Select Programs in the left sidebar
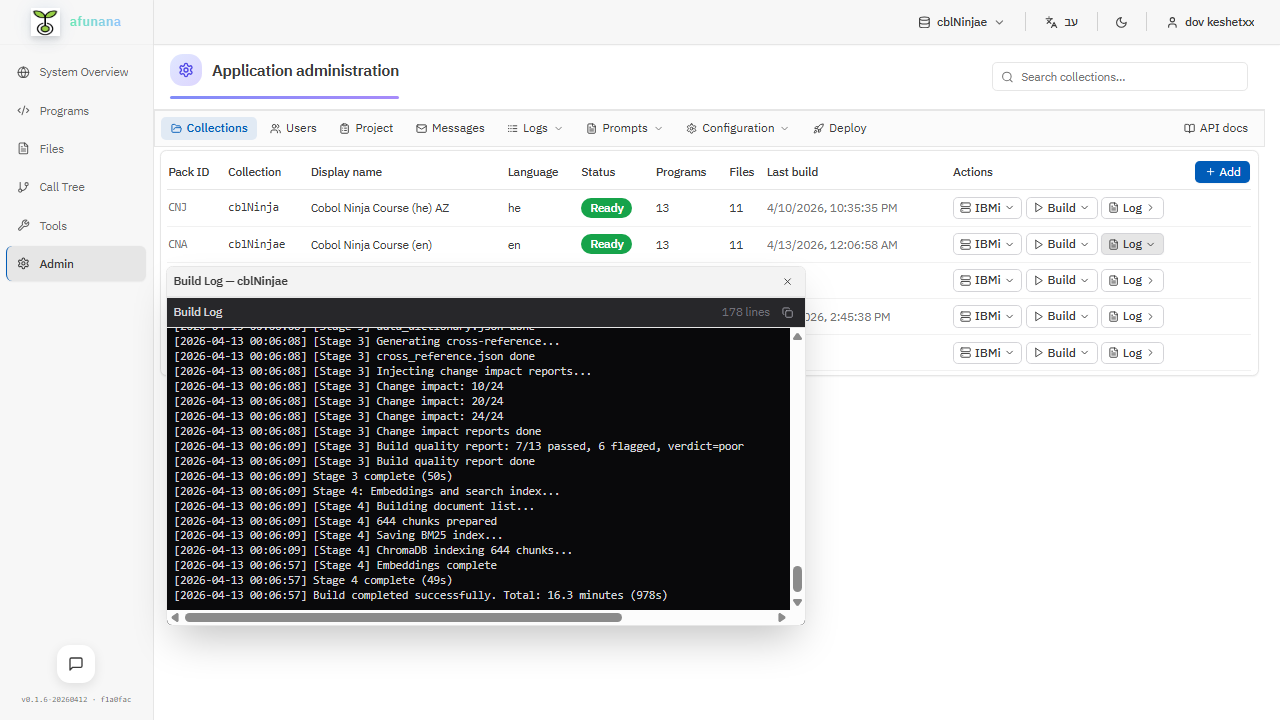The height and width of the screenshot is (720, 1280). 62,110
